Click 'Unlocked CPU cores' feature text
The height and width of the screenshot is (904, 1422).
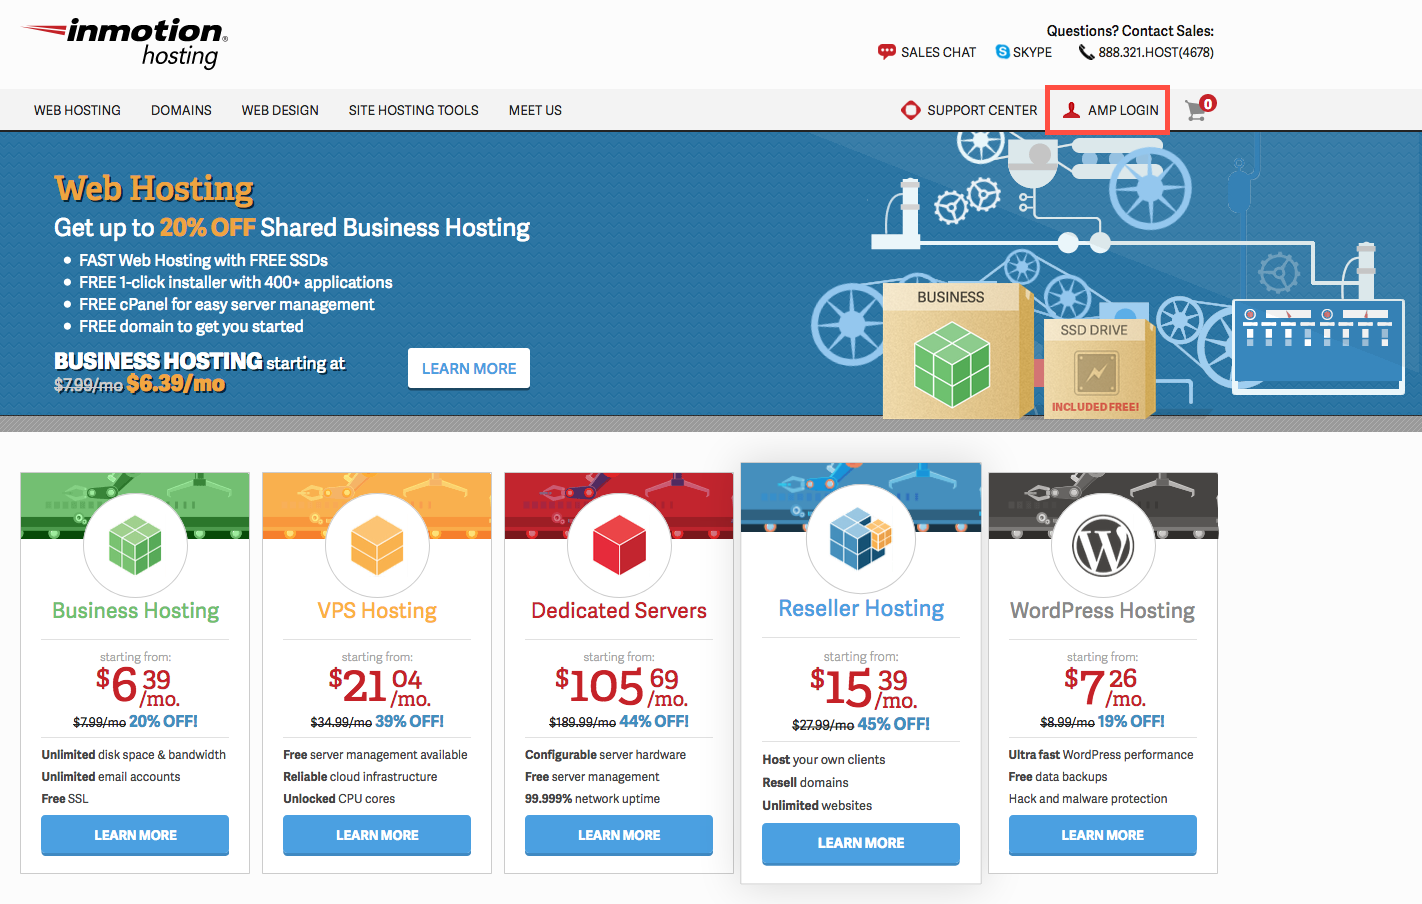pos(339,799)
